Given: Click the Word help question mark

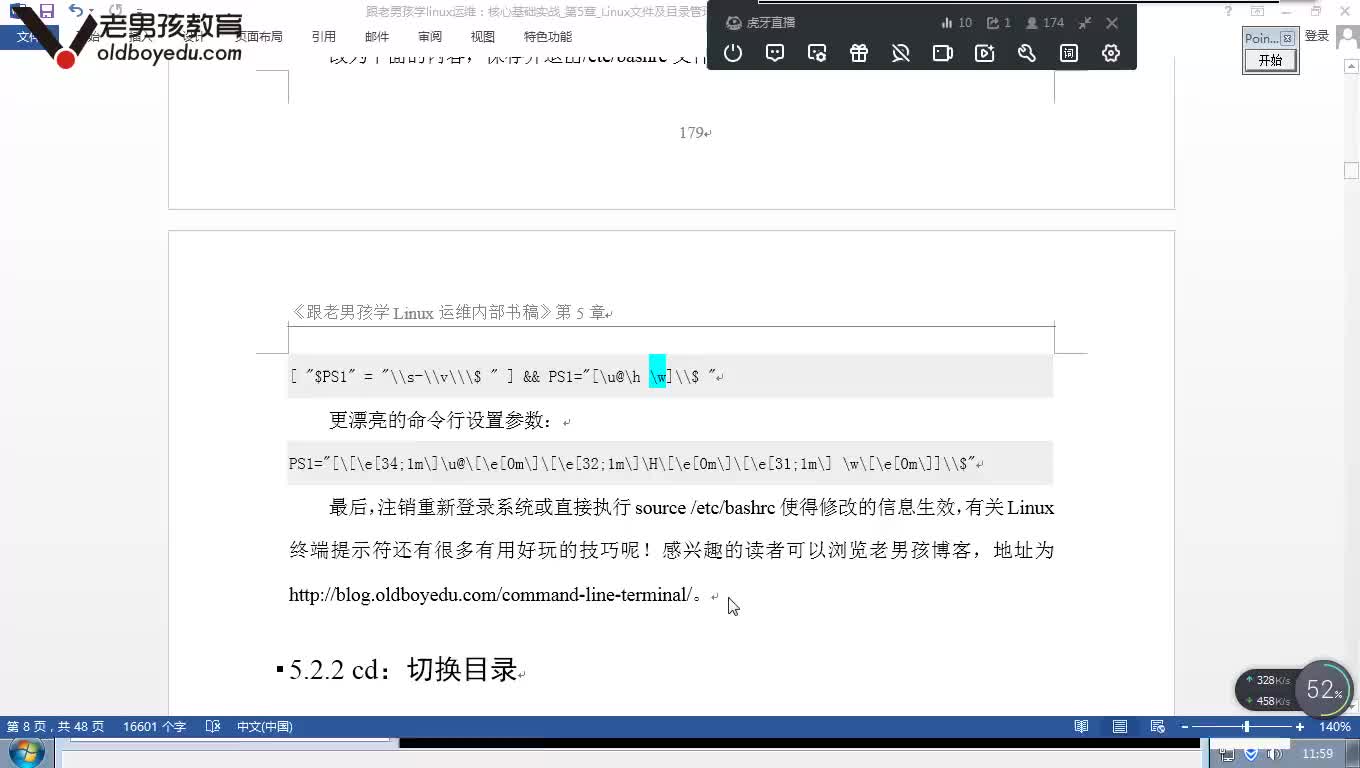Looking at the screenshot, I should coord(1229,11).
